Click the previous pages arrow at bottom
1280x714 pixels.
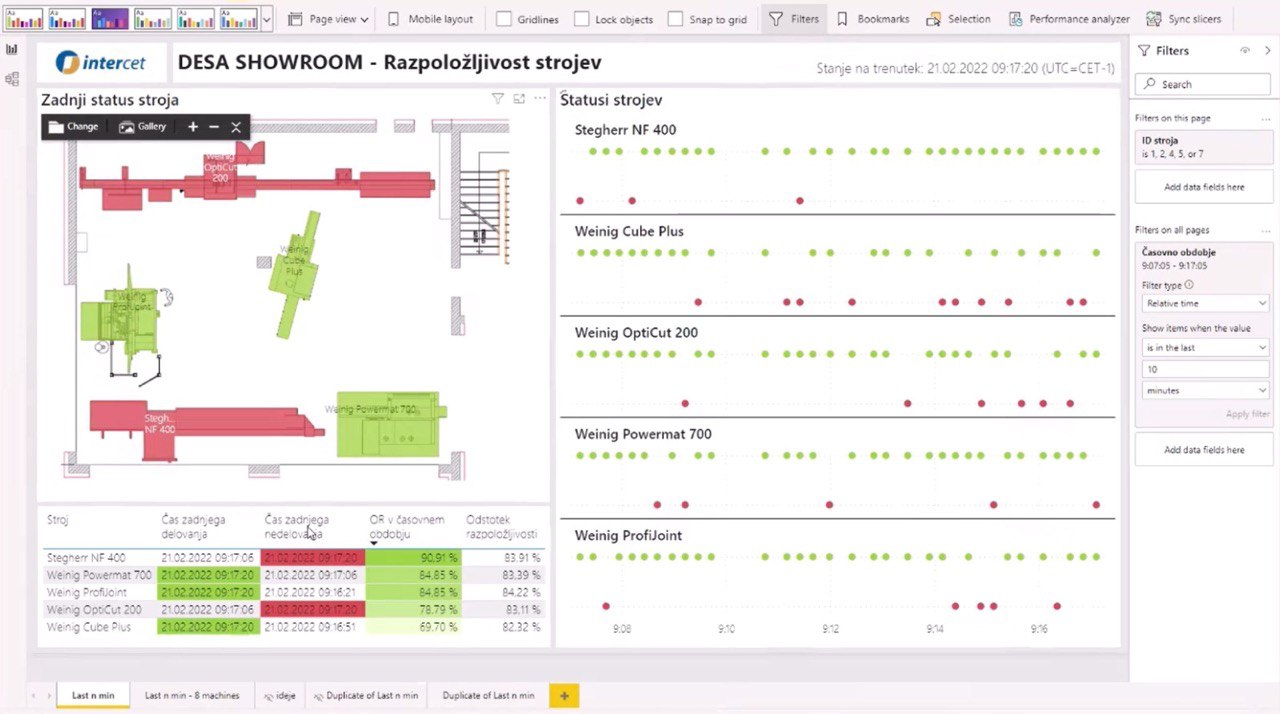click(33, 696)
